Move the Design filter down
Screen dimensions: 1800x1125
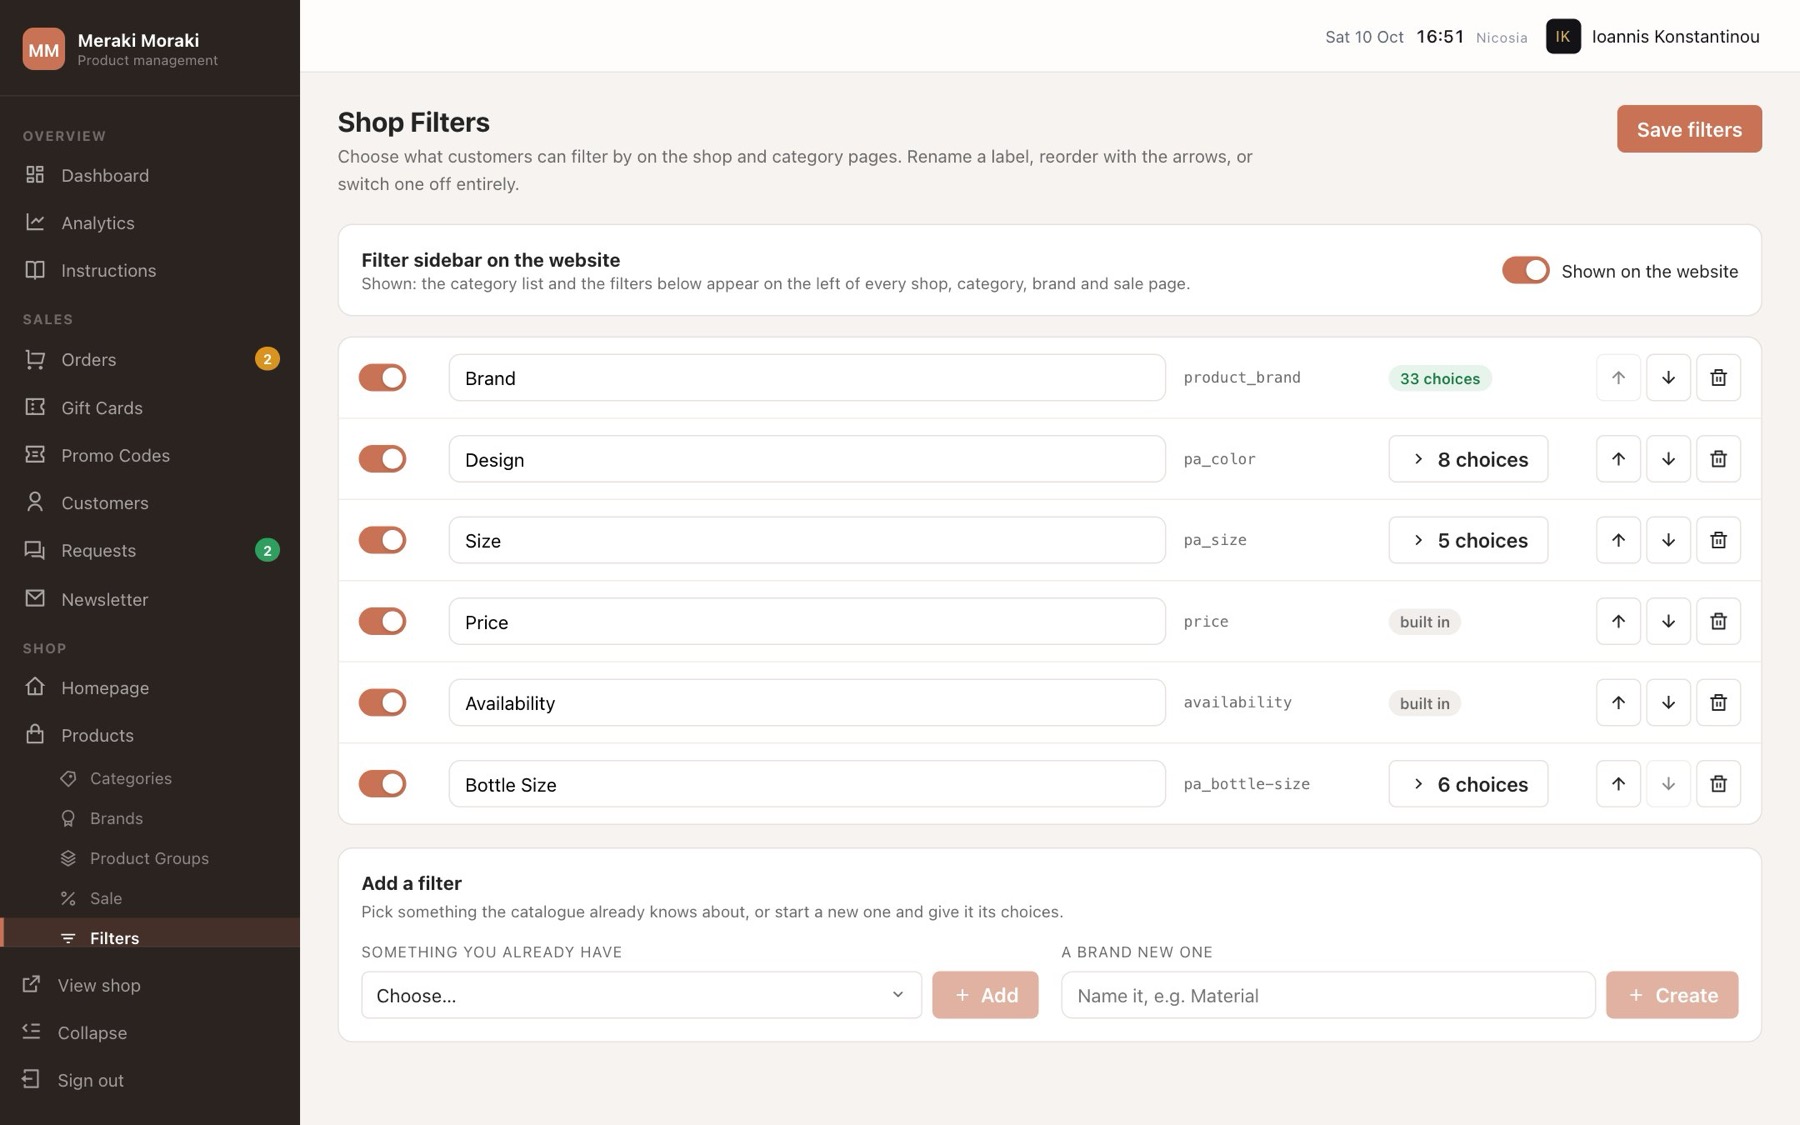pyautogui.click(x=1668, y=459)
